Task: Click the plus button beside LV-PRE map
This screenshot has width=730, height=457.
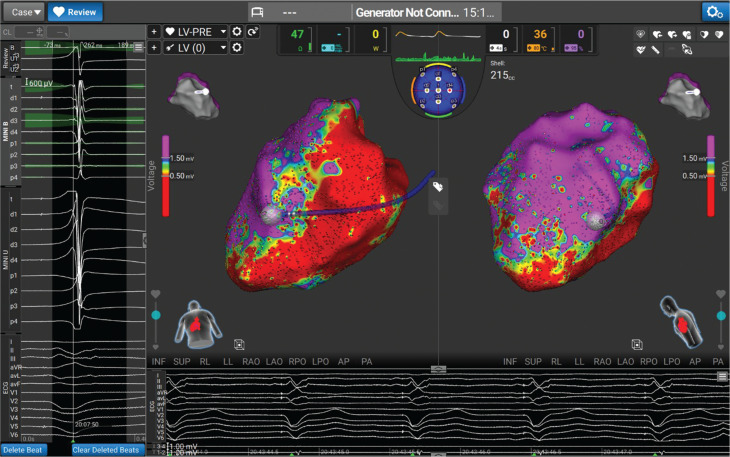Action: coord(154,32)
